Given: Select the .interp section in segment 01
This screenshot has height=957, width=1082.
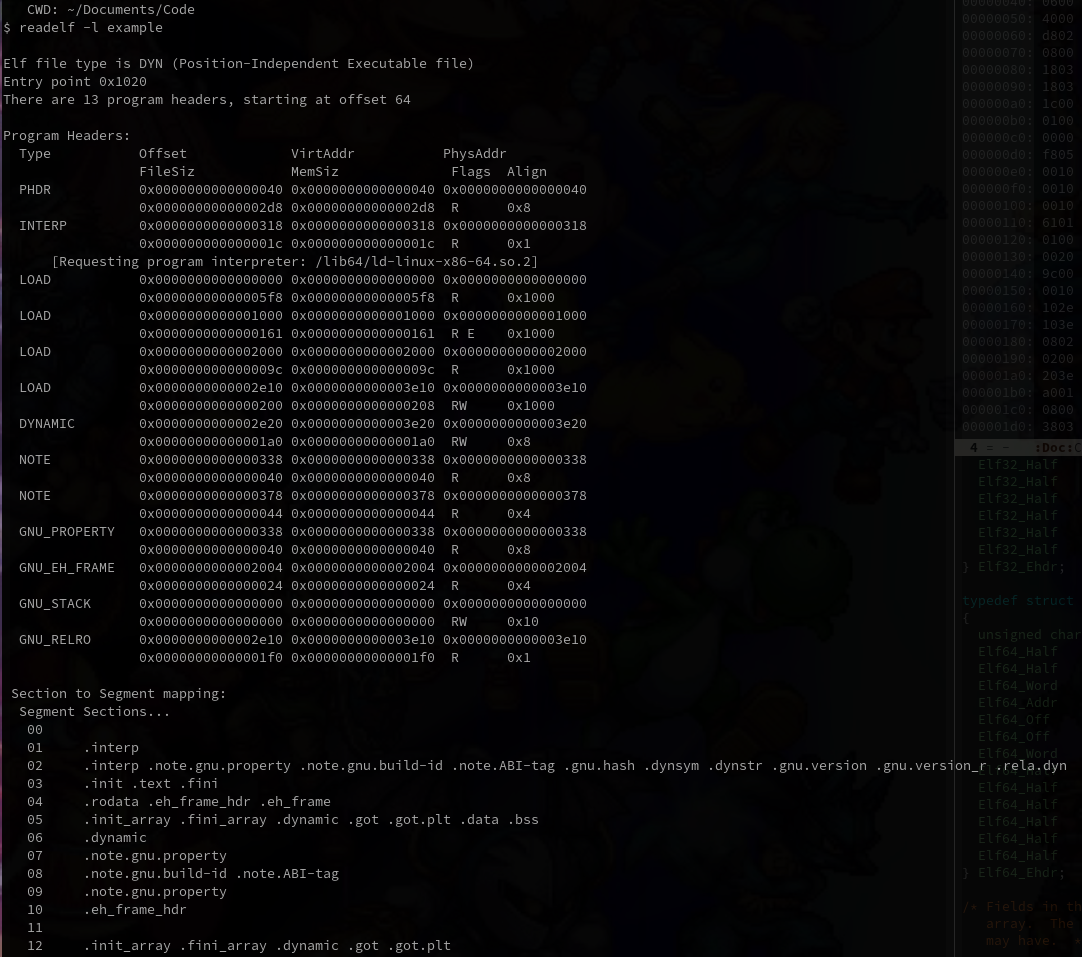Looking at the screenshot, I should point(112,747).
